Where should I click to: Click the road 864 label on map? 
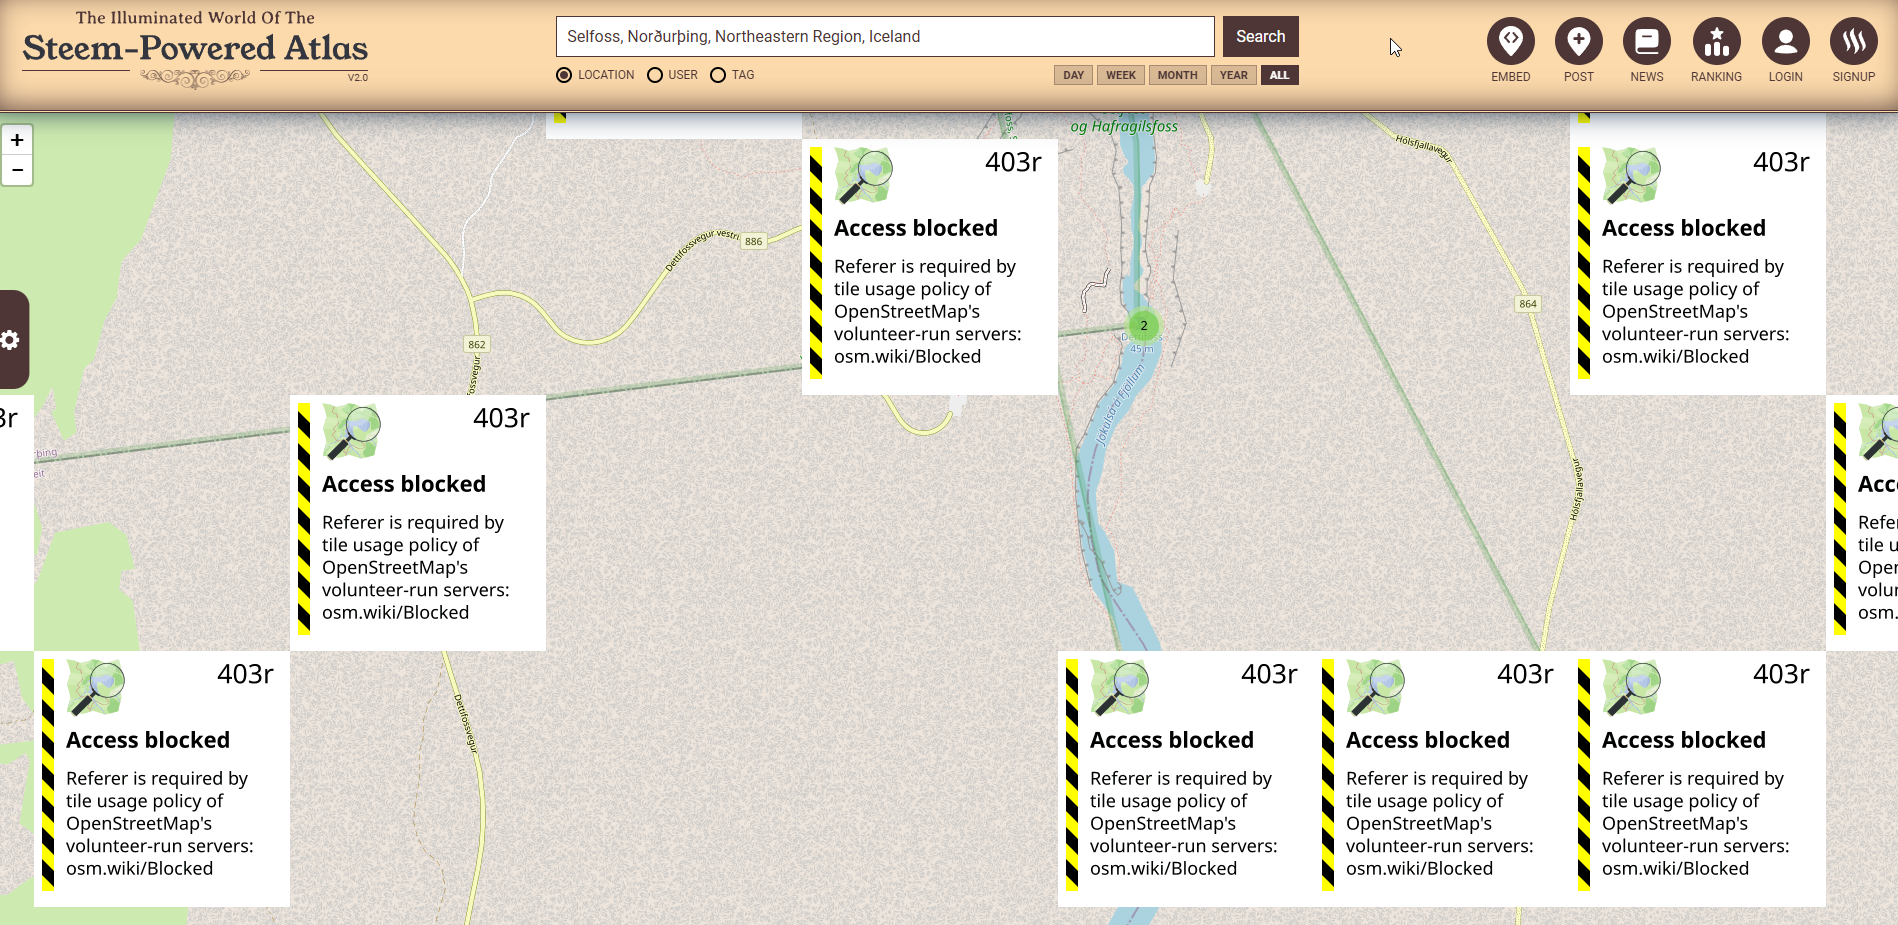click(x=1527, y=304)
